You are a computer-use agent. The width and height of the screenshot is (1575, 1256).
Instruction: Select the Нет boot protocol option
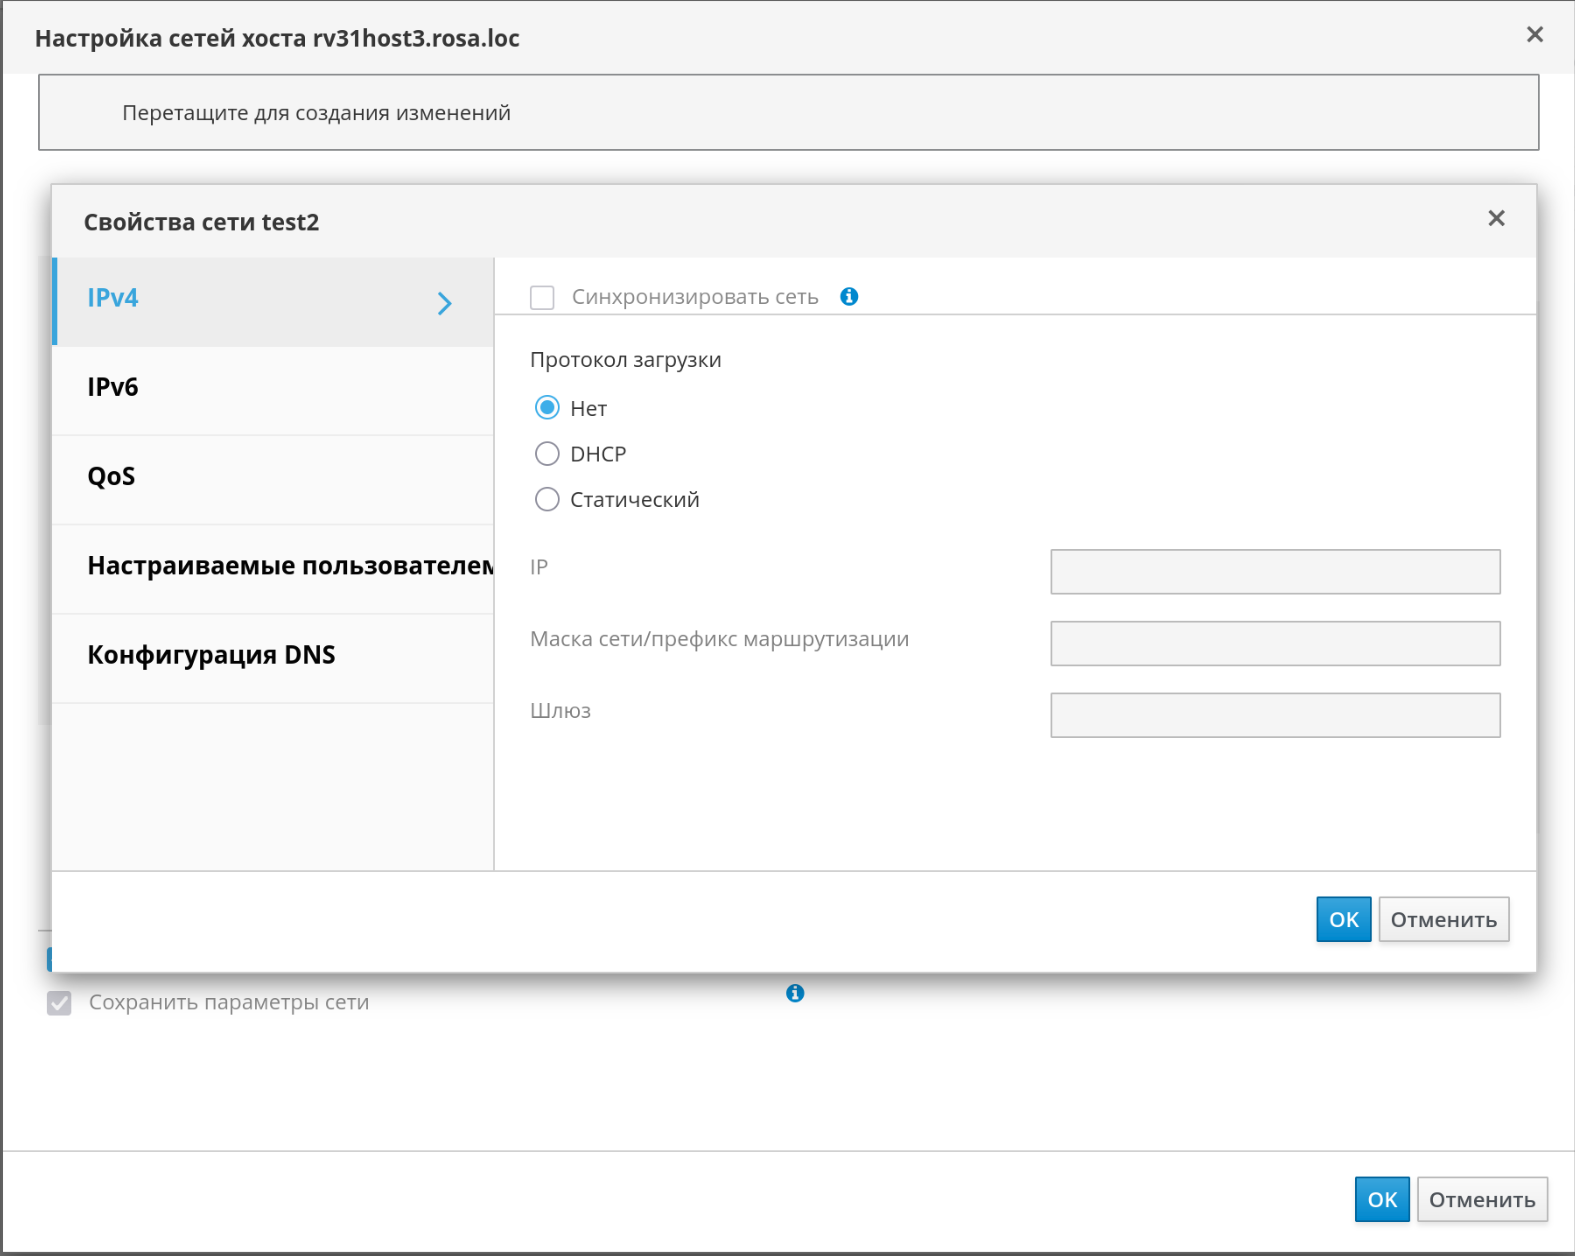pos(547,408)
